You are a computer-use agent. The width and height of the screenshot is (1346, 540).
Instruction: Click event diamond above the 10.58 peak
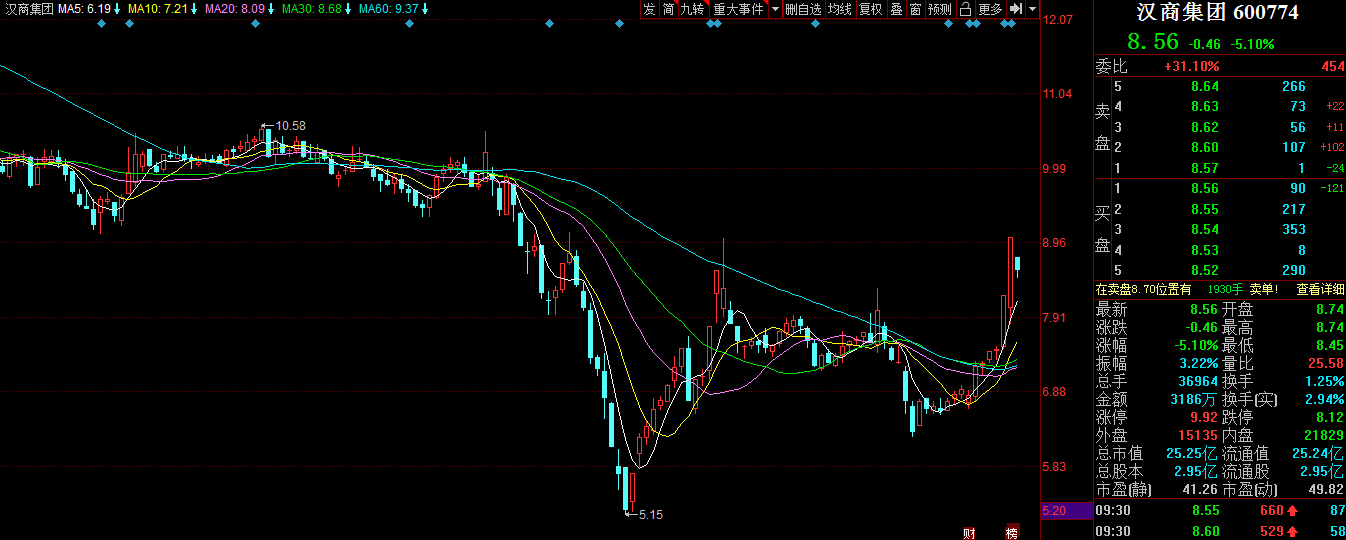[256, 23]
